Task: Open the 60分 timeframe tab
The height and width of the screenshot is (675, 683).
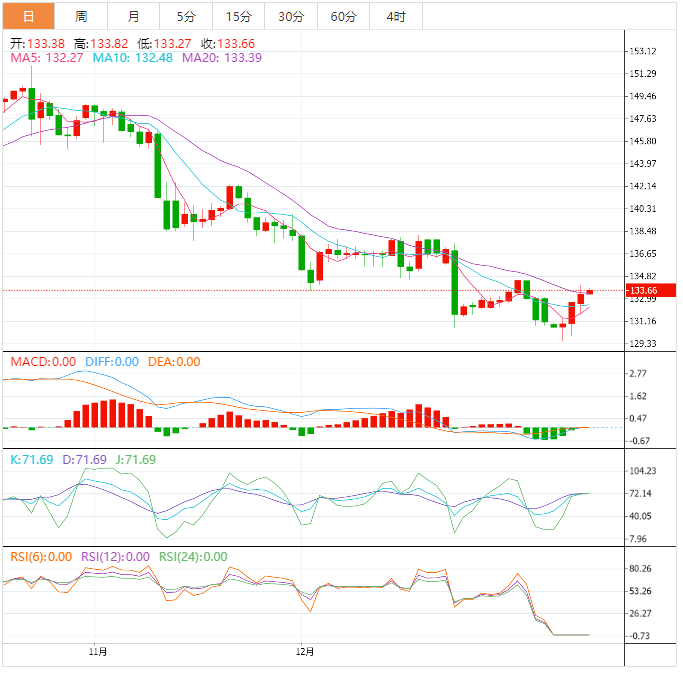Action: pos(344,16)
